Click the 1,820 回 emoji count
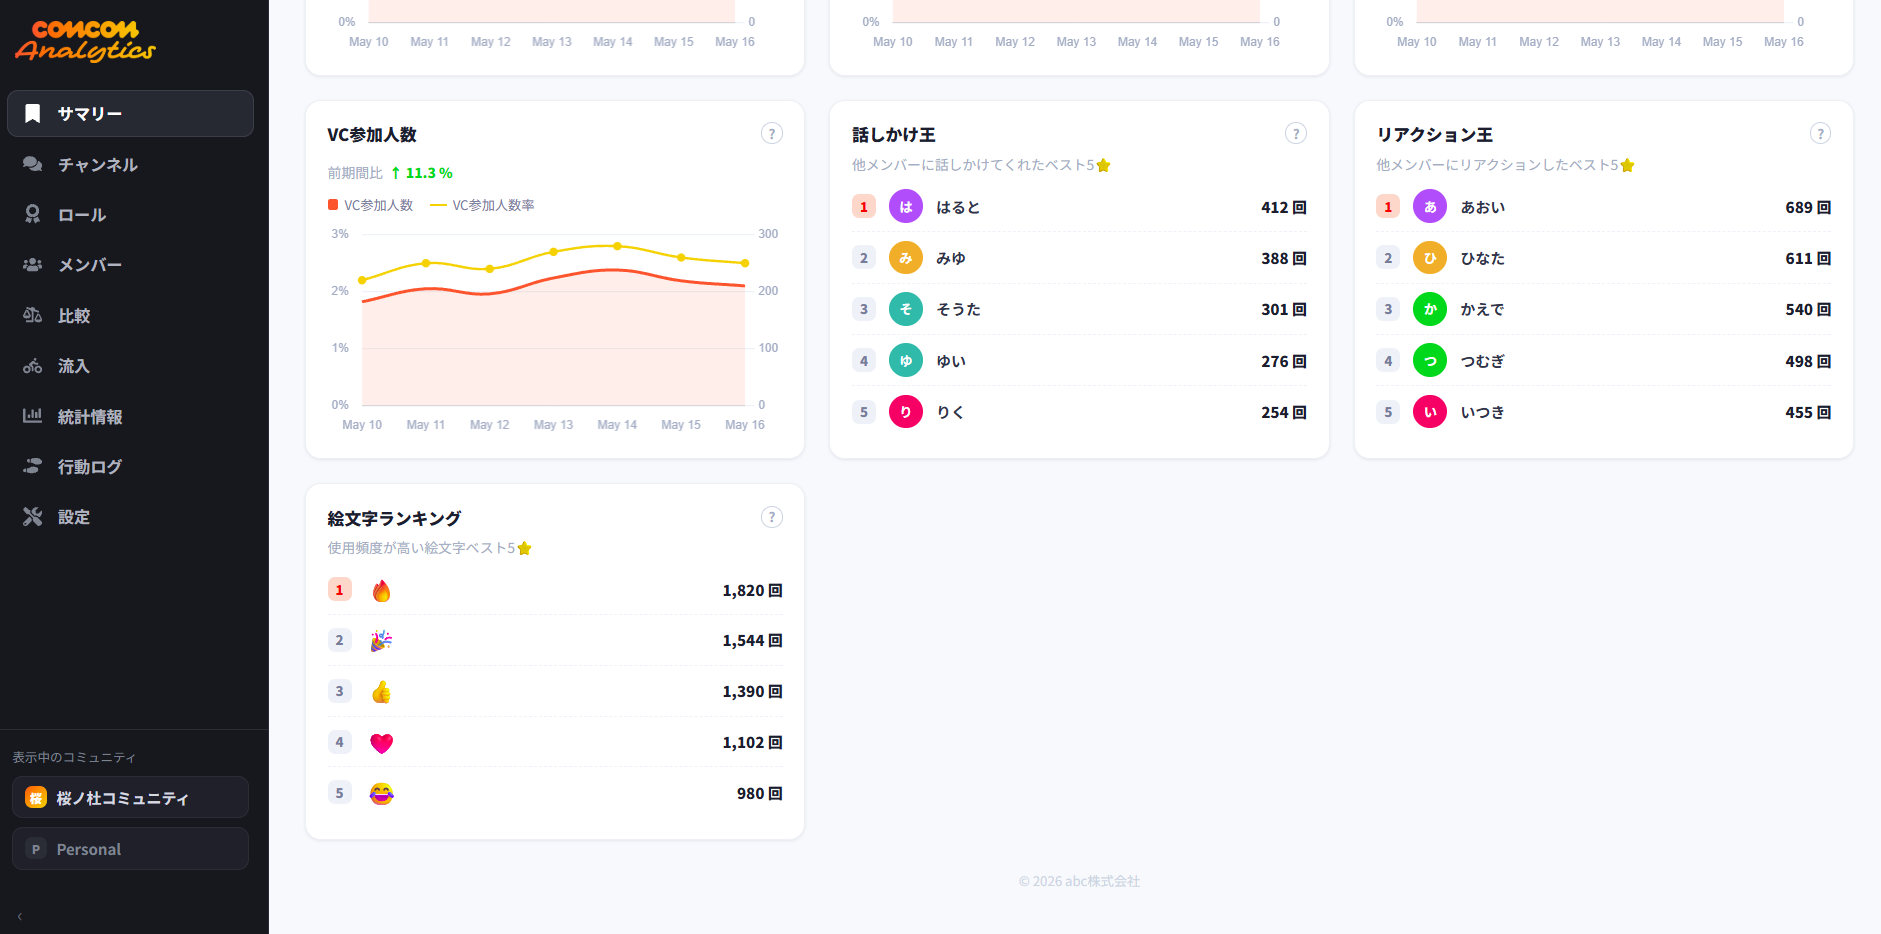Image resolution: width=1881 pixels, height=934 pixels. [x=752, y=591]
